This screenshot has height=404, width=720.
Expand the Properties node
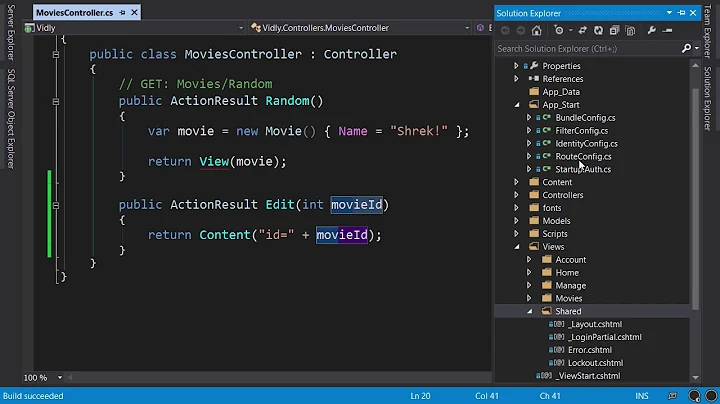pyautogui.click(x=516, y=66)
